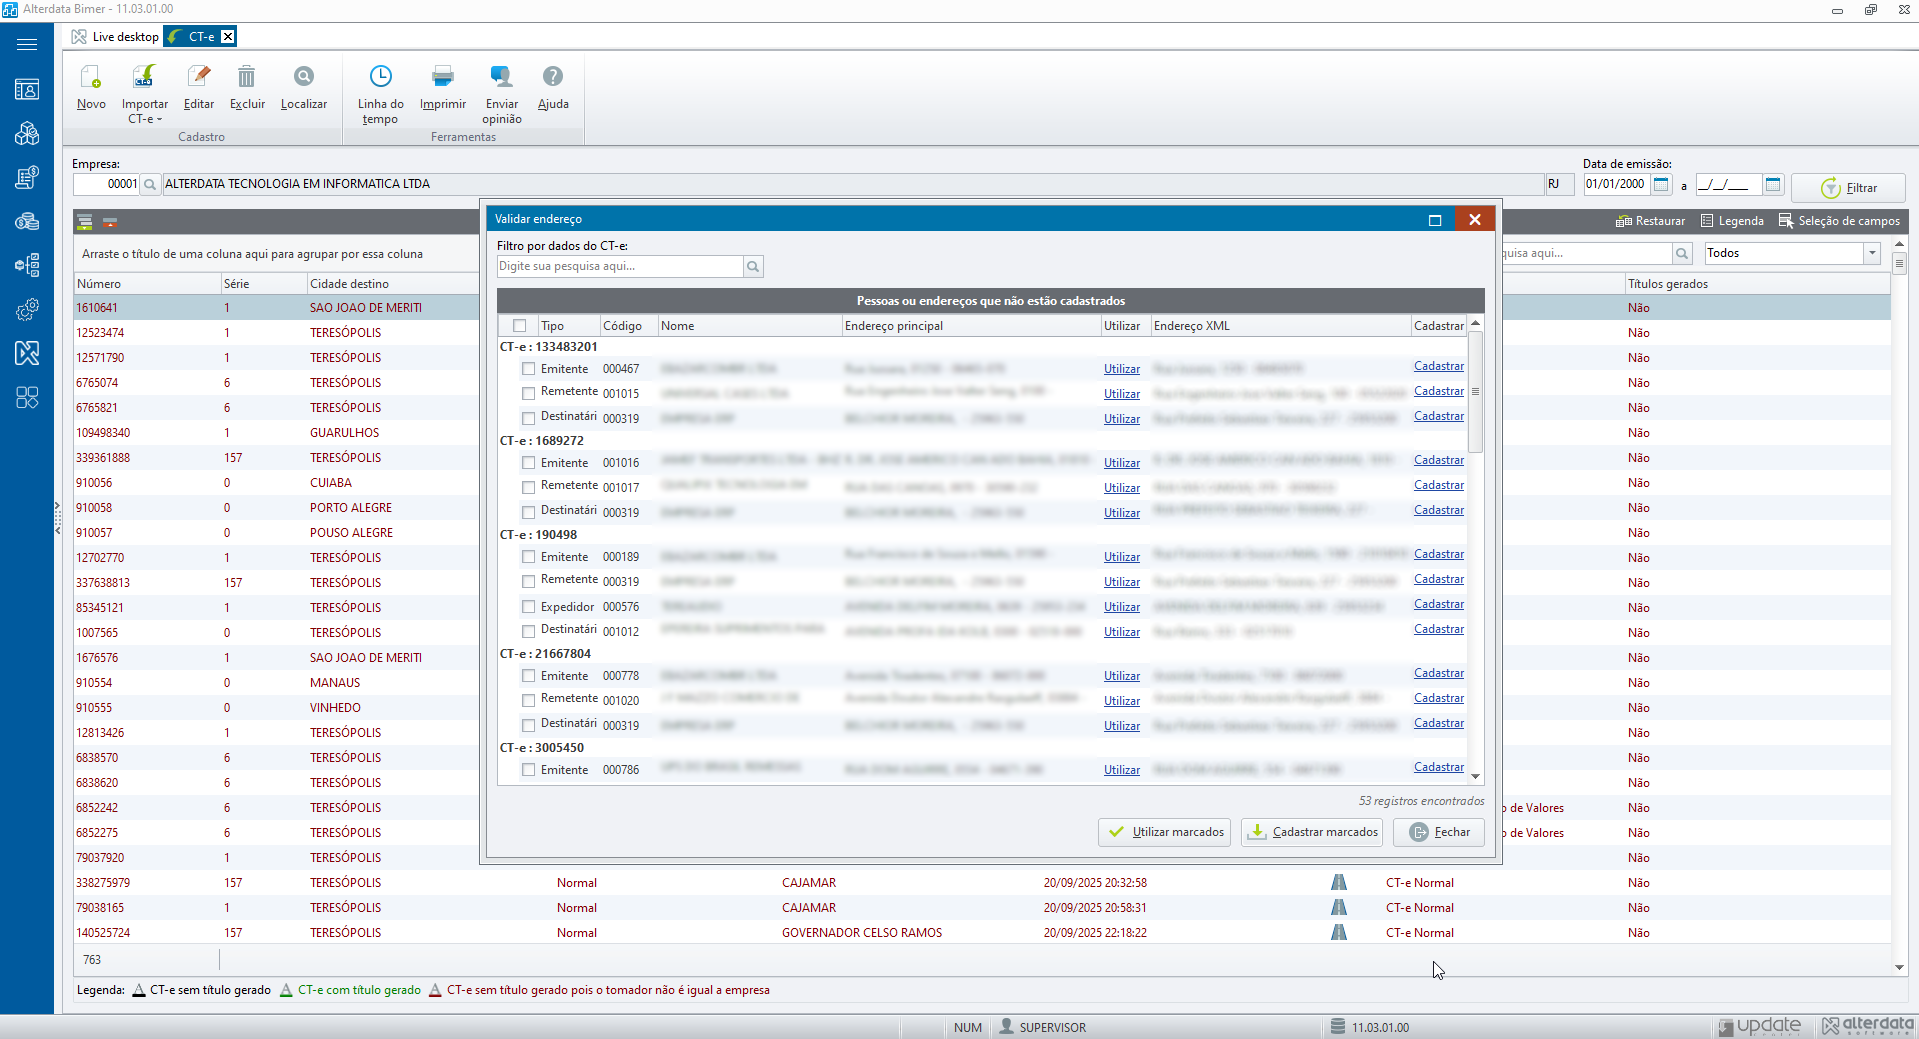This screenshot has height=1039, width=1919.
Task: Open the Linha do tempo clock tool
Action: (380, 95)
